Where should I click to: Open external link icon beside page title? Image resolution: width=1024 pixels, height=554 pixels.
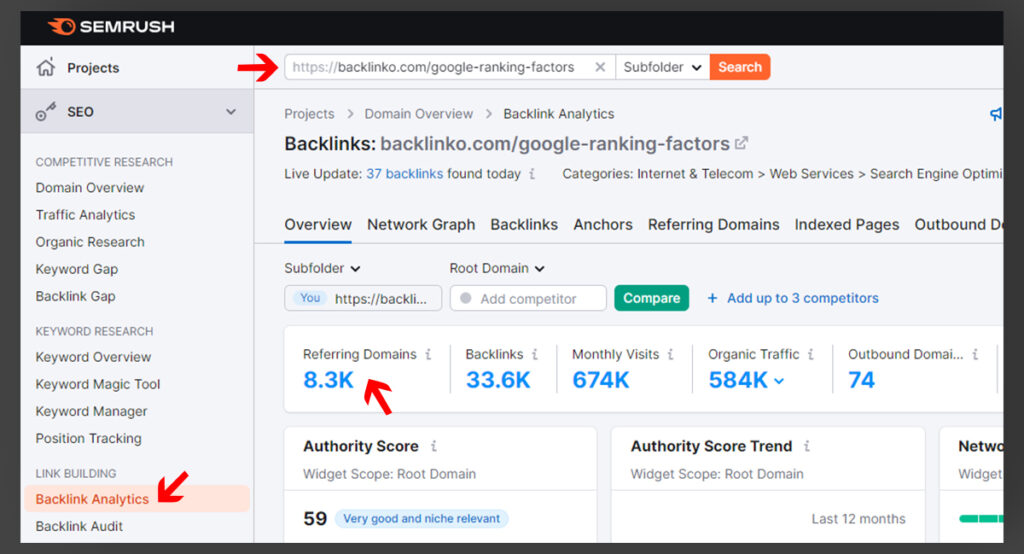(741, 143)
